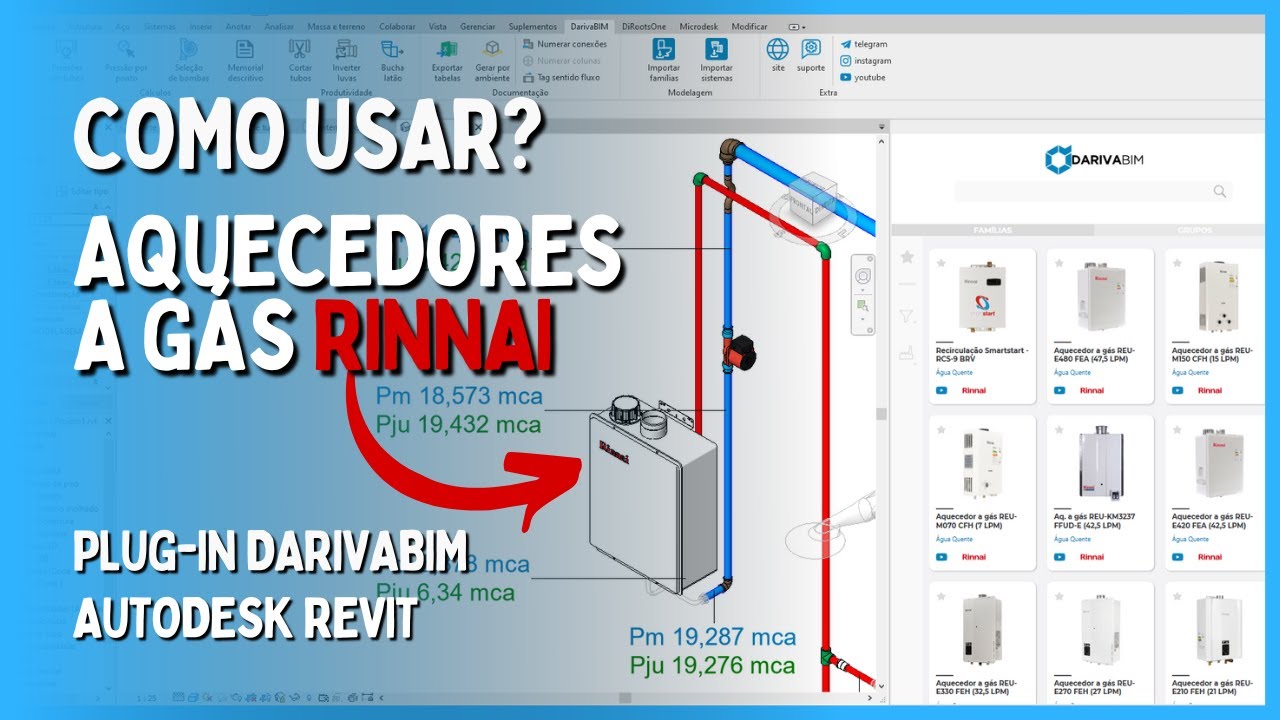This screenshot has height=720, width=1280.
Task: Open the Gerenciar ribbon tab
Action: (x=477, y=25)
